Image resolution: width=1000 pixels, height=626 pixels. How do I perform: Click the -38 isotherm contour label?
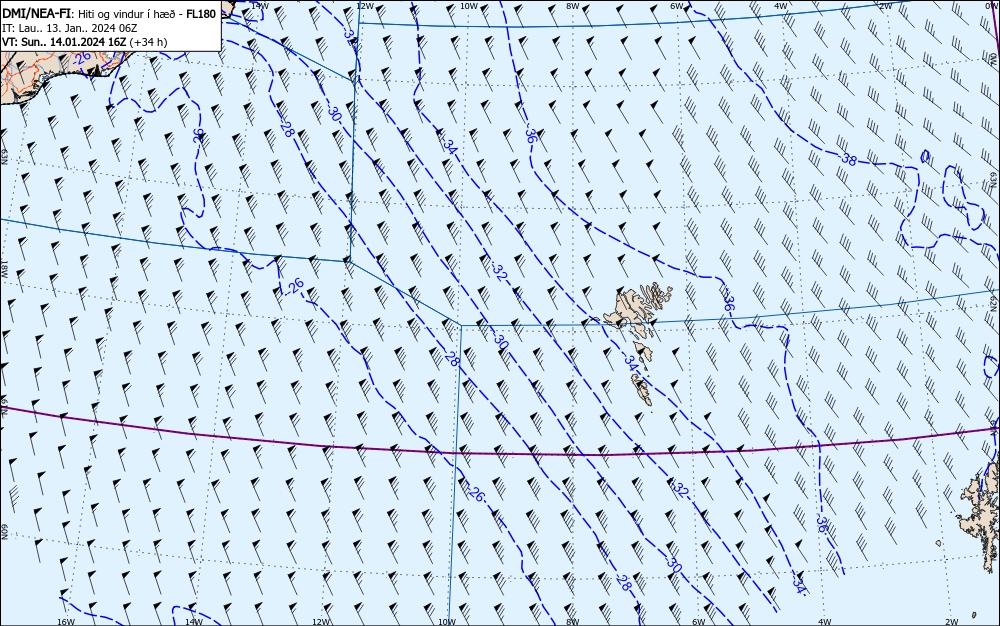click(x=848, y=159)
